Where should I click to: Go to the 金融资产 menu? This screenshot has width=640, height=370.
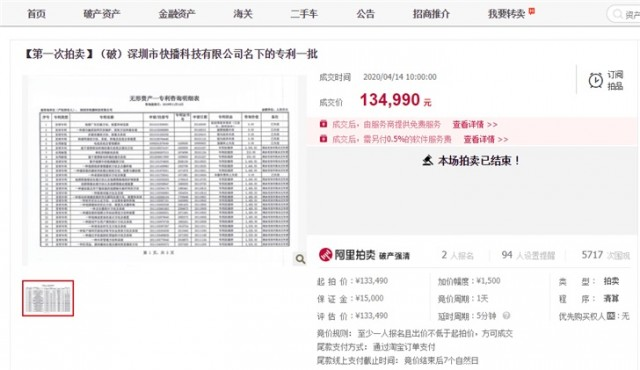tap(177, 14)
